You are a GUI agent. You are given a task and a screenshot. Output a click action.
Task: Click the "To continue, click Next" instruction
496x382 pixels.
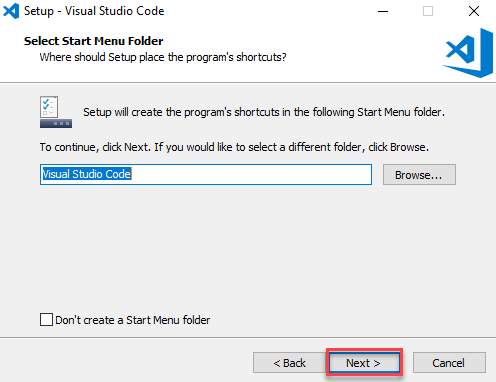(x=234, y=147)
